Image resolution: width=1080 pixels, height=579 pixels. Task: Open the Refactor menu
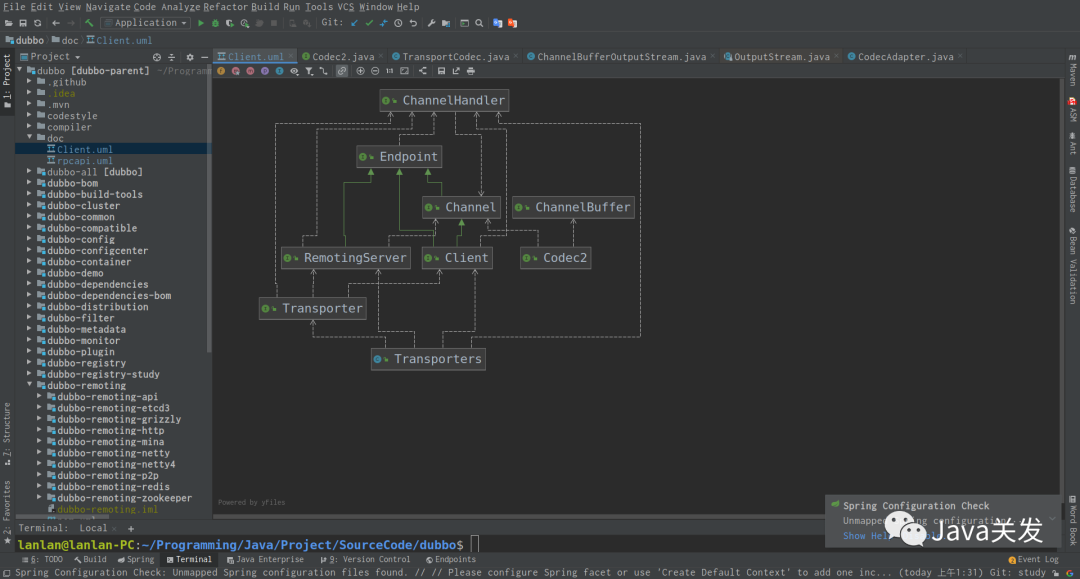coord(225,7)
